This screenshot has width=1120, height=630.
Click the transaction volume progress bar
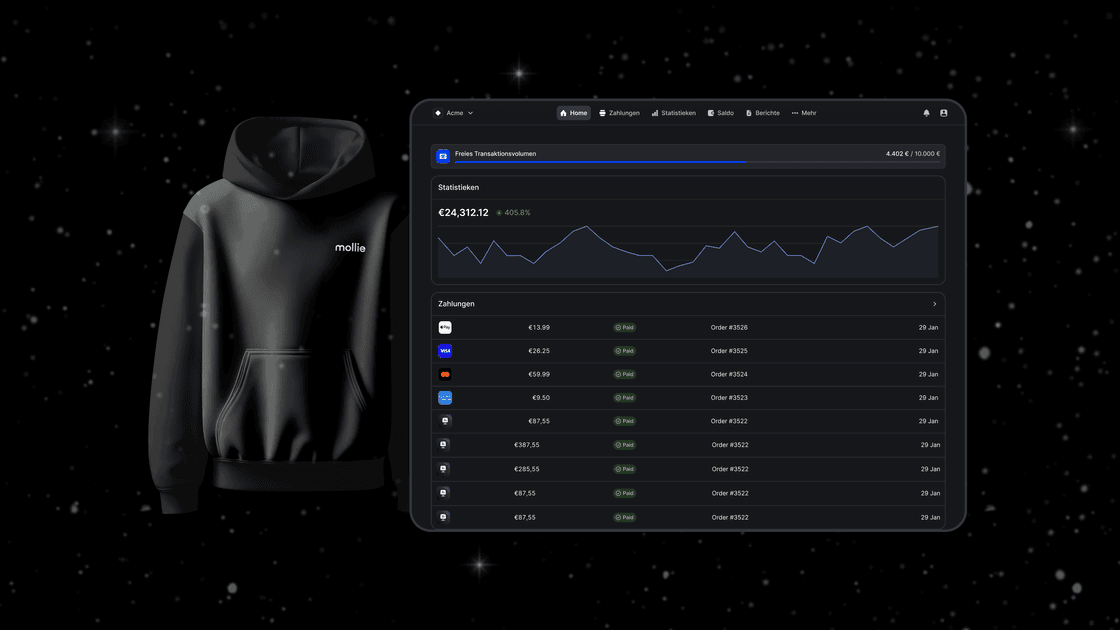pyautogui.click(x=697, y=162)
